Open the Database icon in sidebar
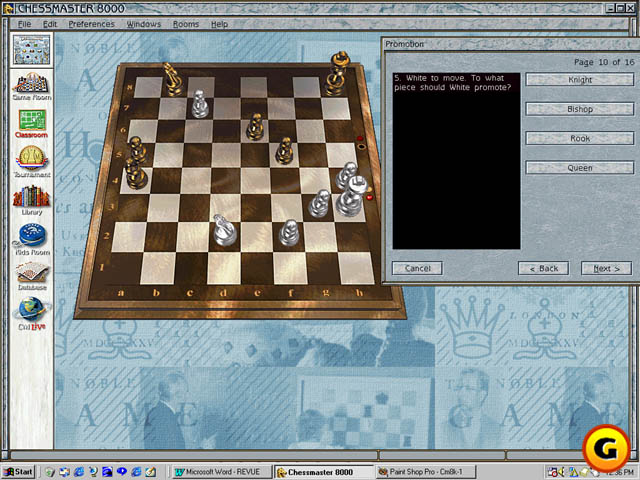The width and height of the screenshot is (640, 480). (32, 273)
